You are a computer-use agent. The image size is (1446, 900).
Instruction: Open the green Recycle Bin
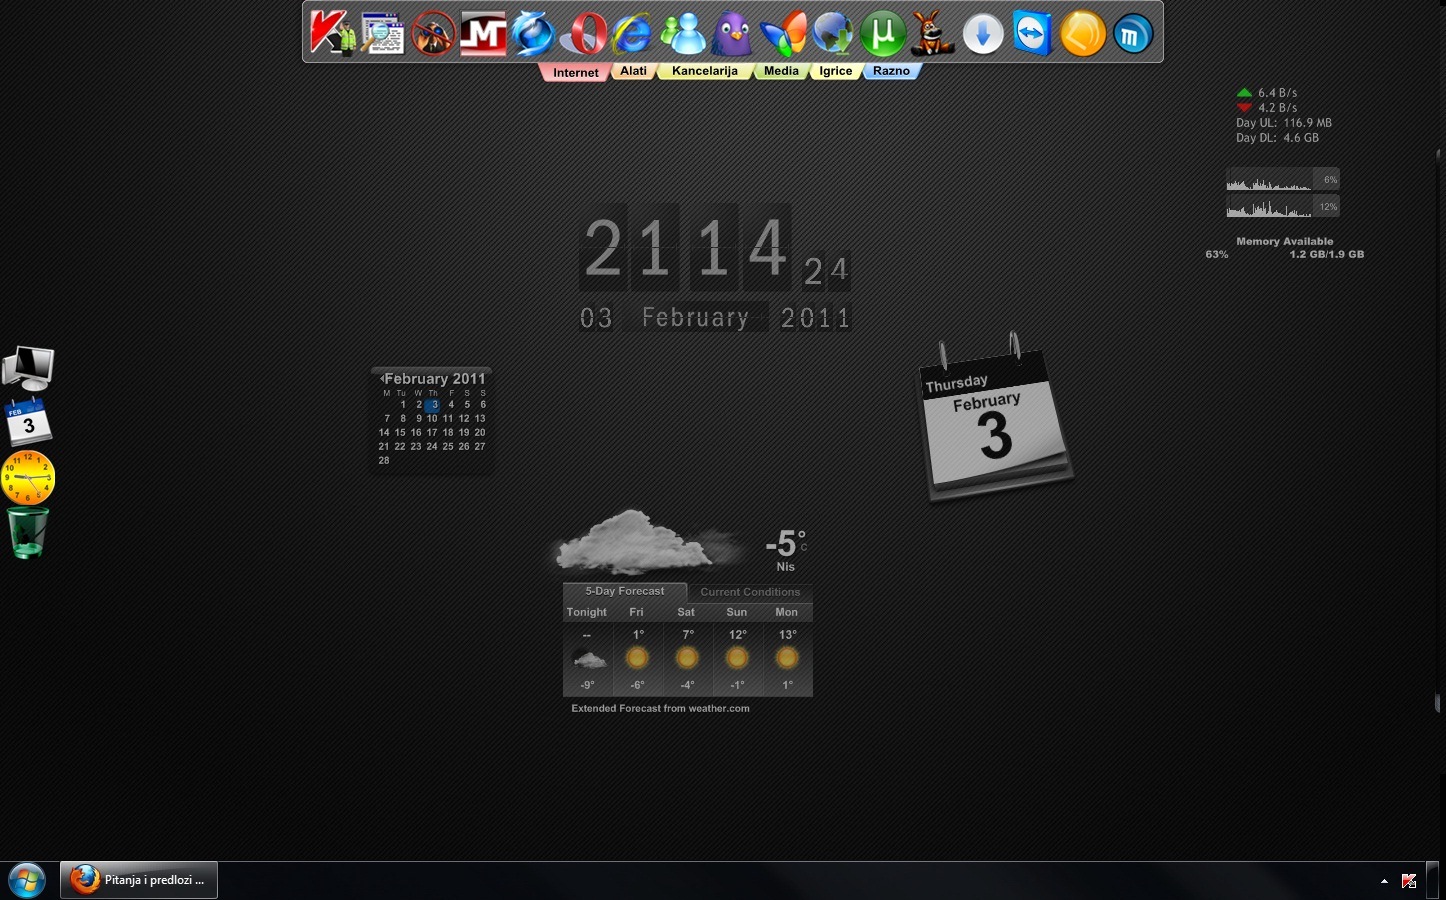pos(28,532)
